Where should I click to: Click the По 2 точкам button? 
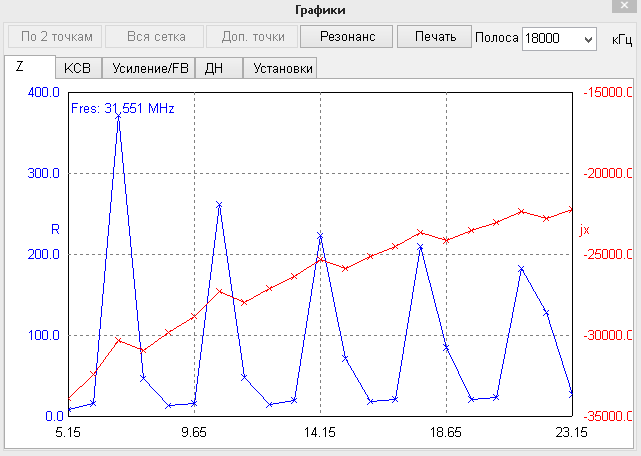(56, 37)
